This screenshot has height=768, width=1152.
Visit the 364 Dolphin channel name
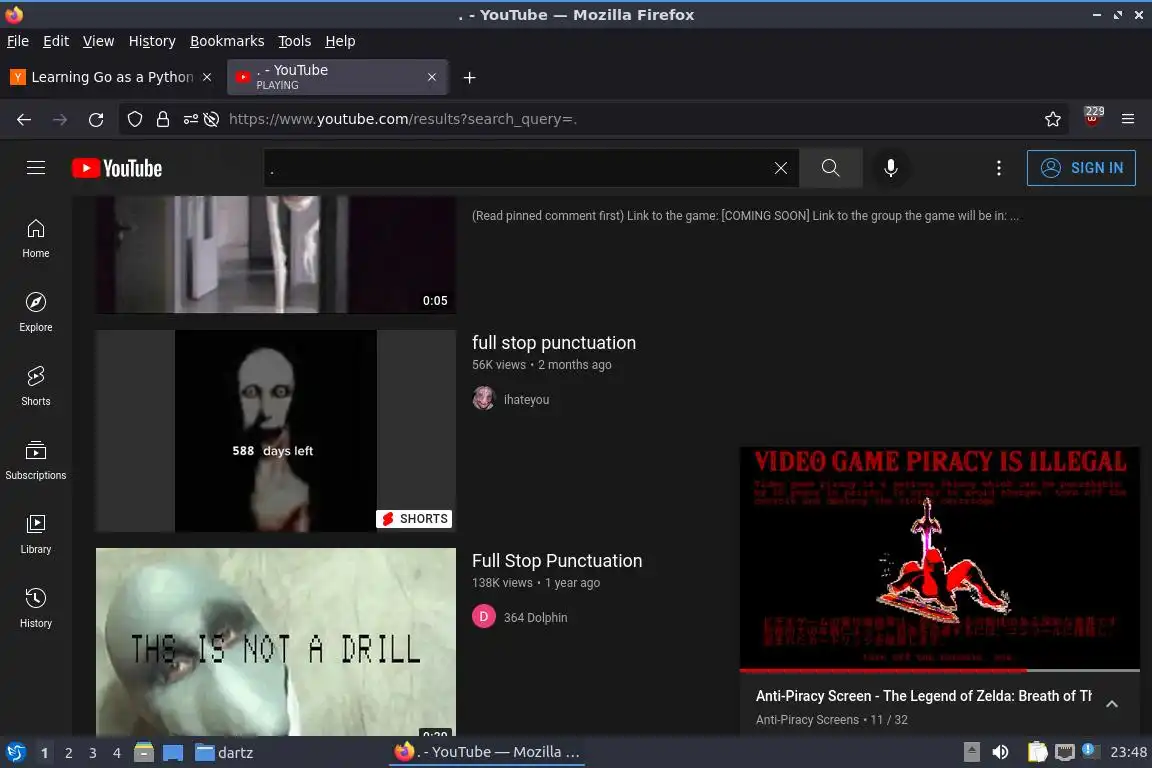[x=536, y=617]
